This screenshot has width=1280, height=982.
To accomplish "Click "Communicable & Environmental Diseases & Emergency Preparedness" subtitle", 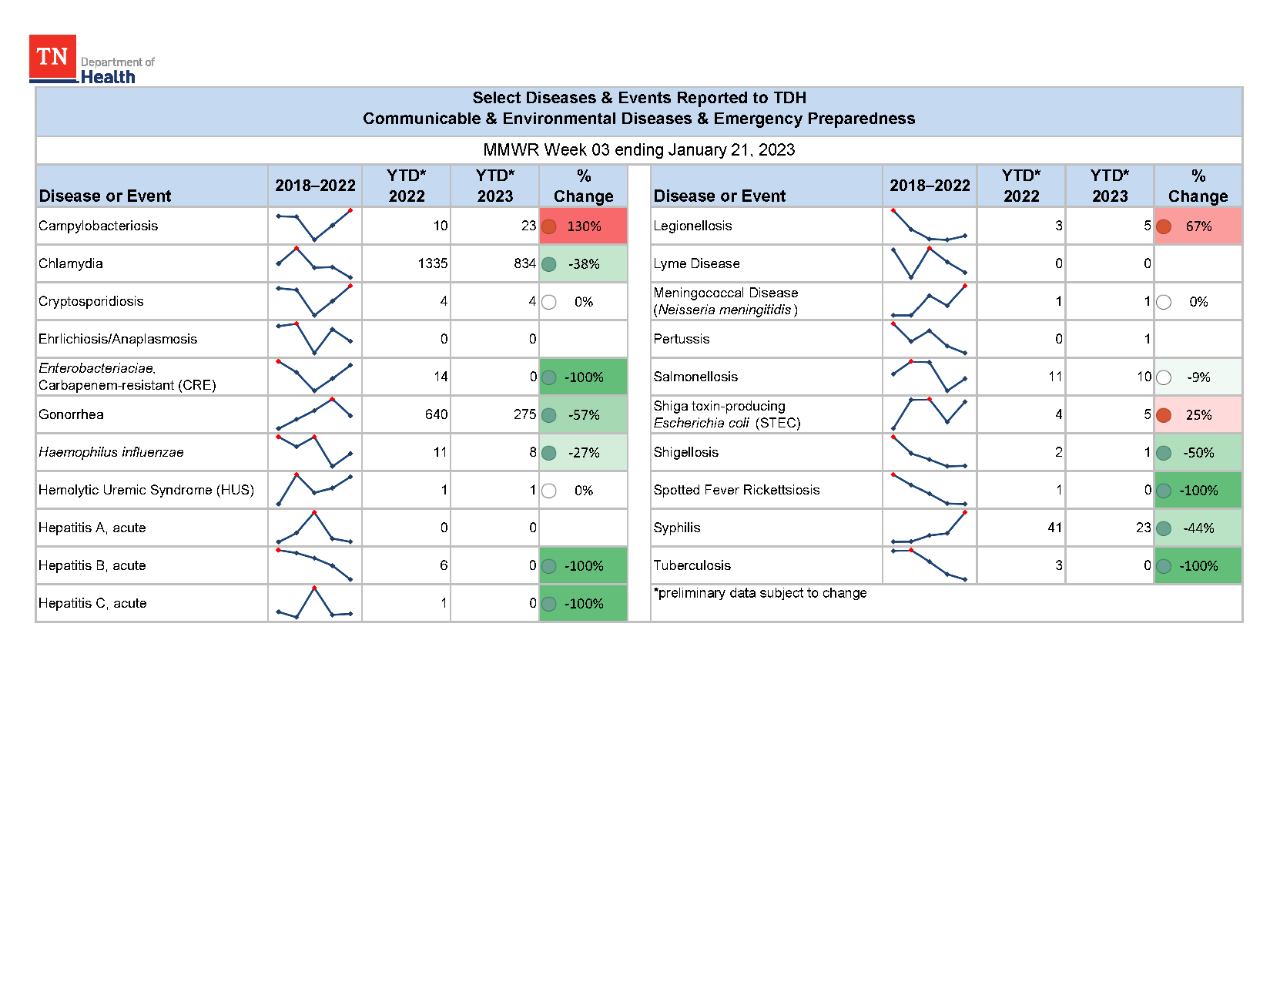I will tap(639, 119).
